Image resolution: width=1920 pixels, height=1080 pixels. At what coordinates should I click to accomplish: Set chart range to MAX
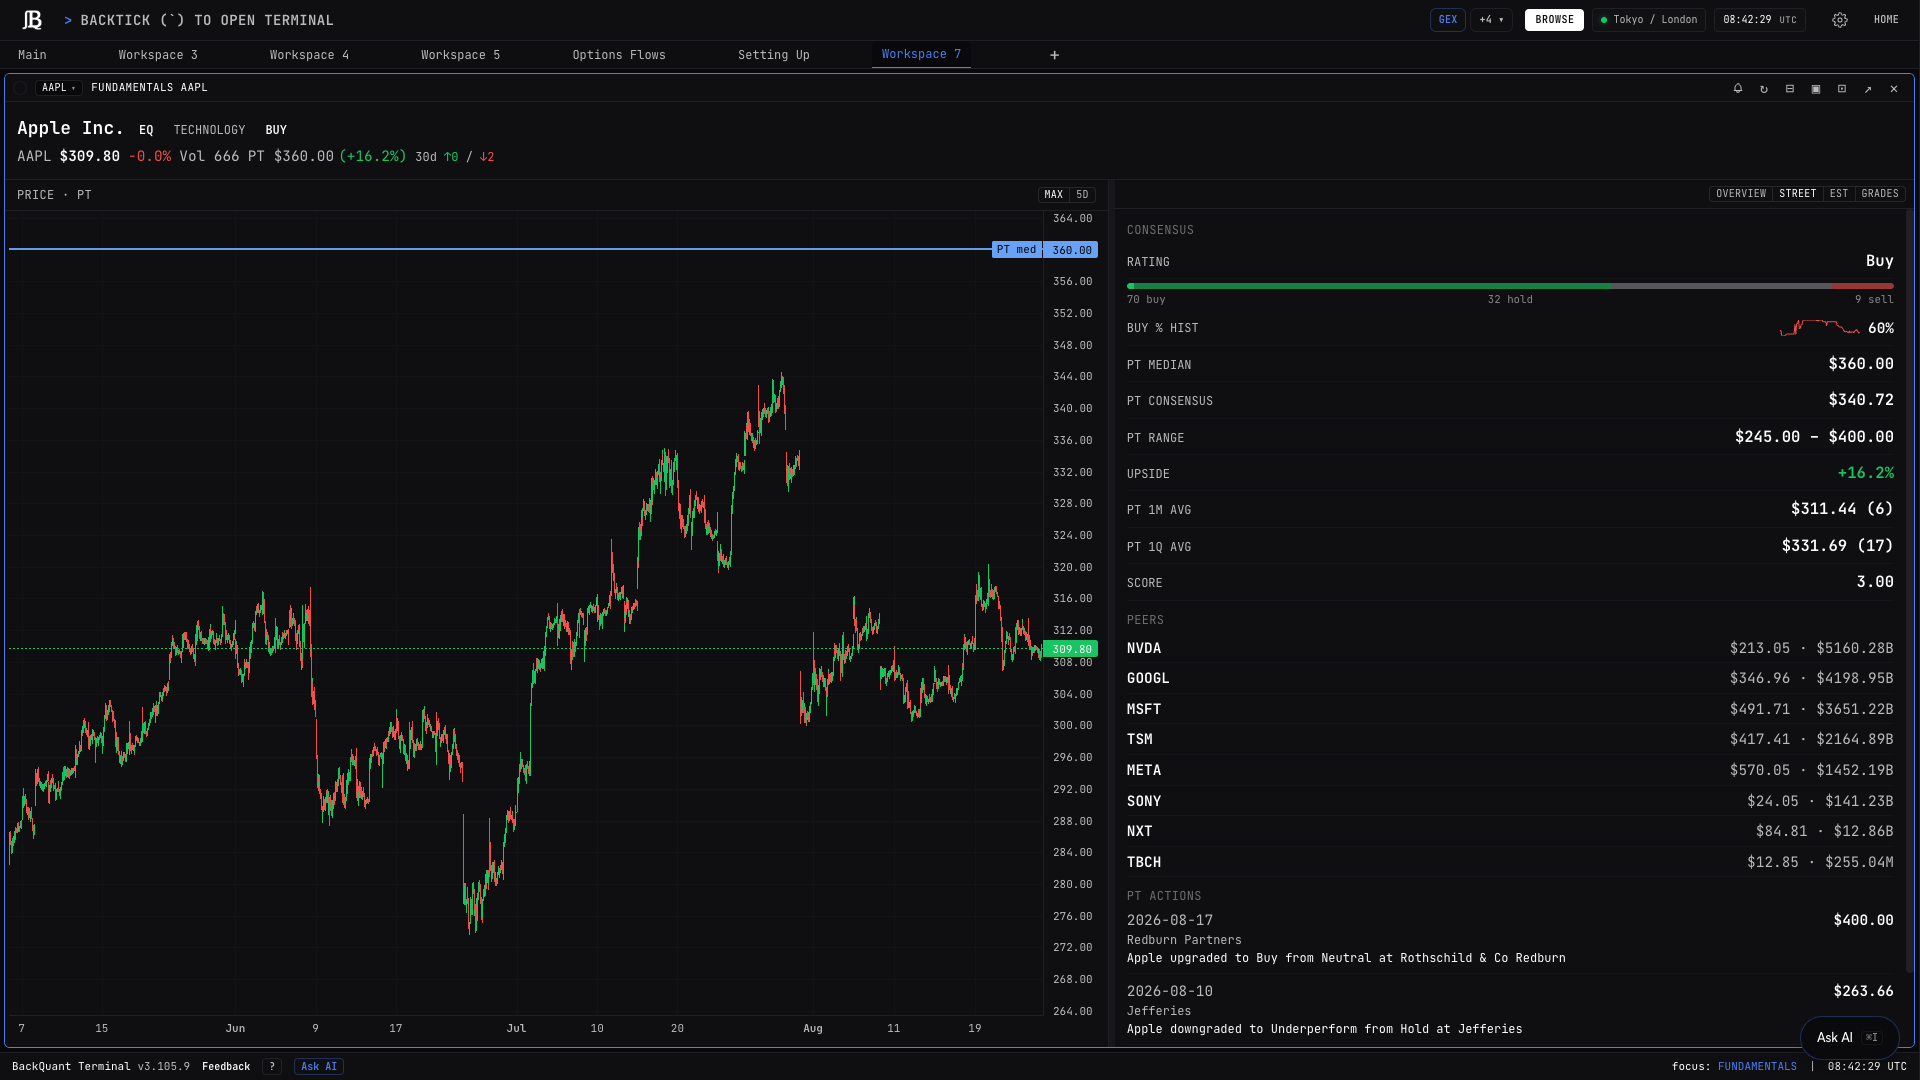1054,195
